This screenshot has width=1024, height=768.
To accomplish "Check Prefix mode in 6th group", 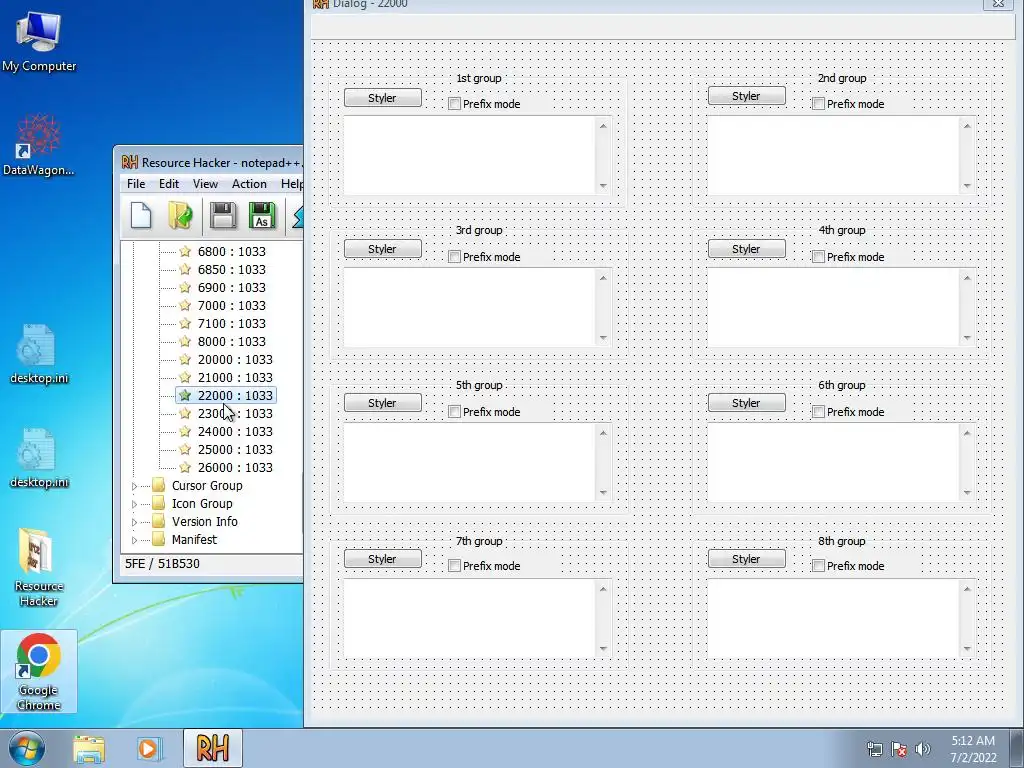I will [x=818, y=411].
